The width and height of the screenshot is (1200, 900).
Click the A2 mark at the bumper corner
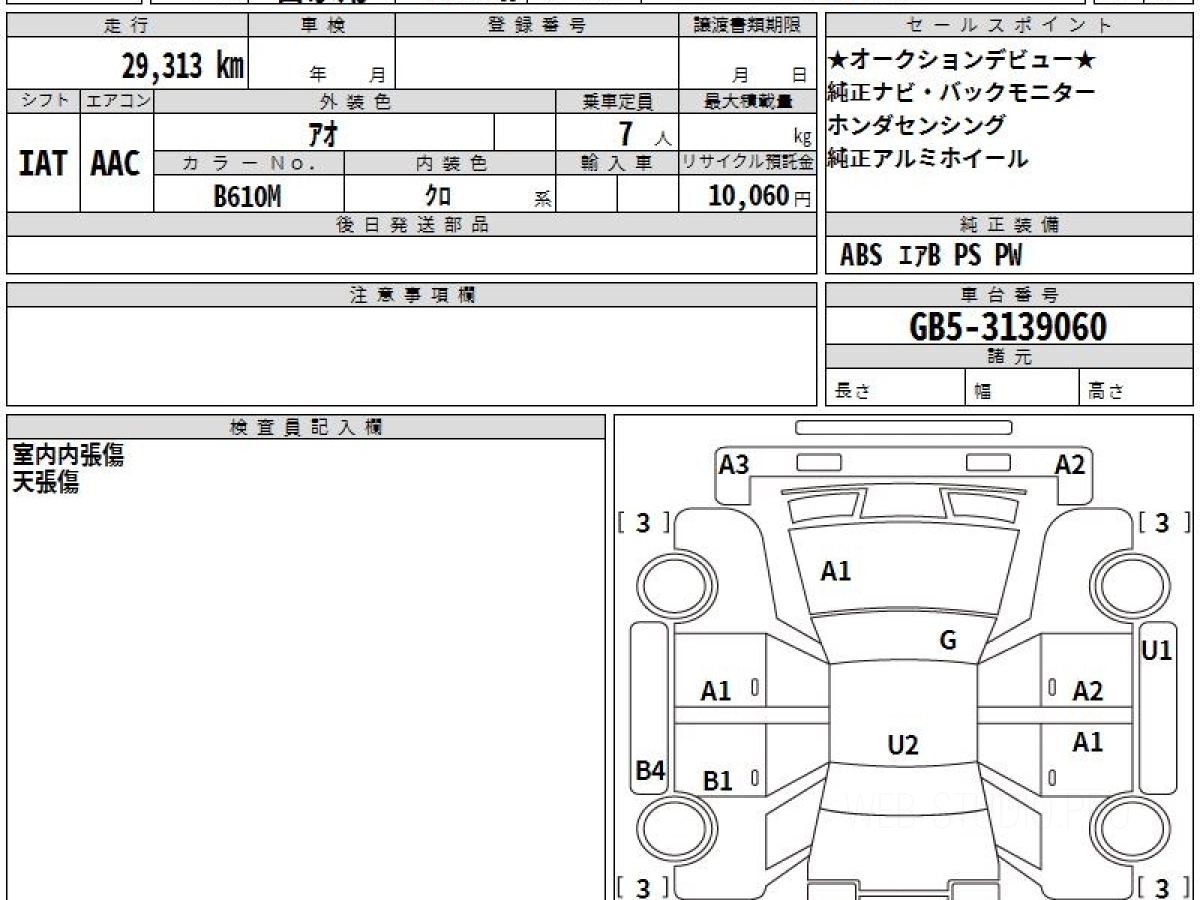click(1071, 465)
